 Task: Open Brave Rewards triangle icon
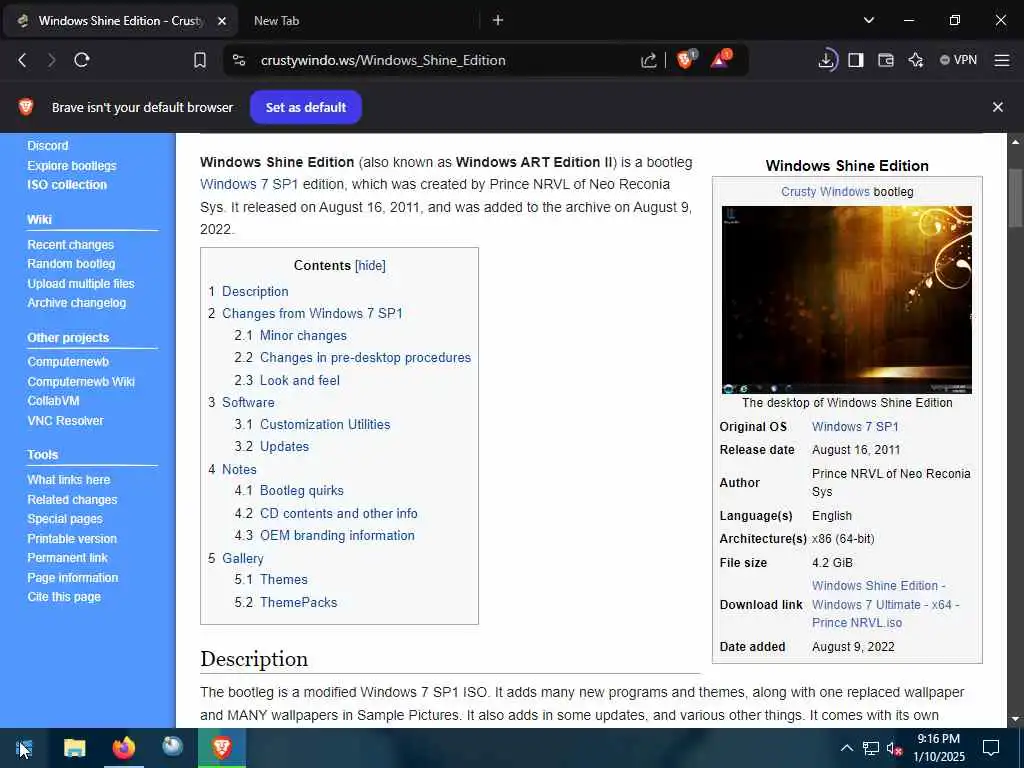[720, 59]
